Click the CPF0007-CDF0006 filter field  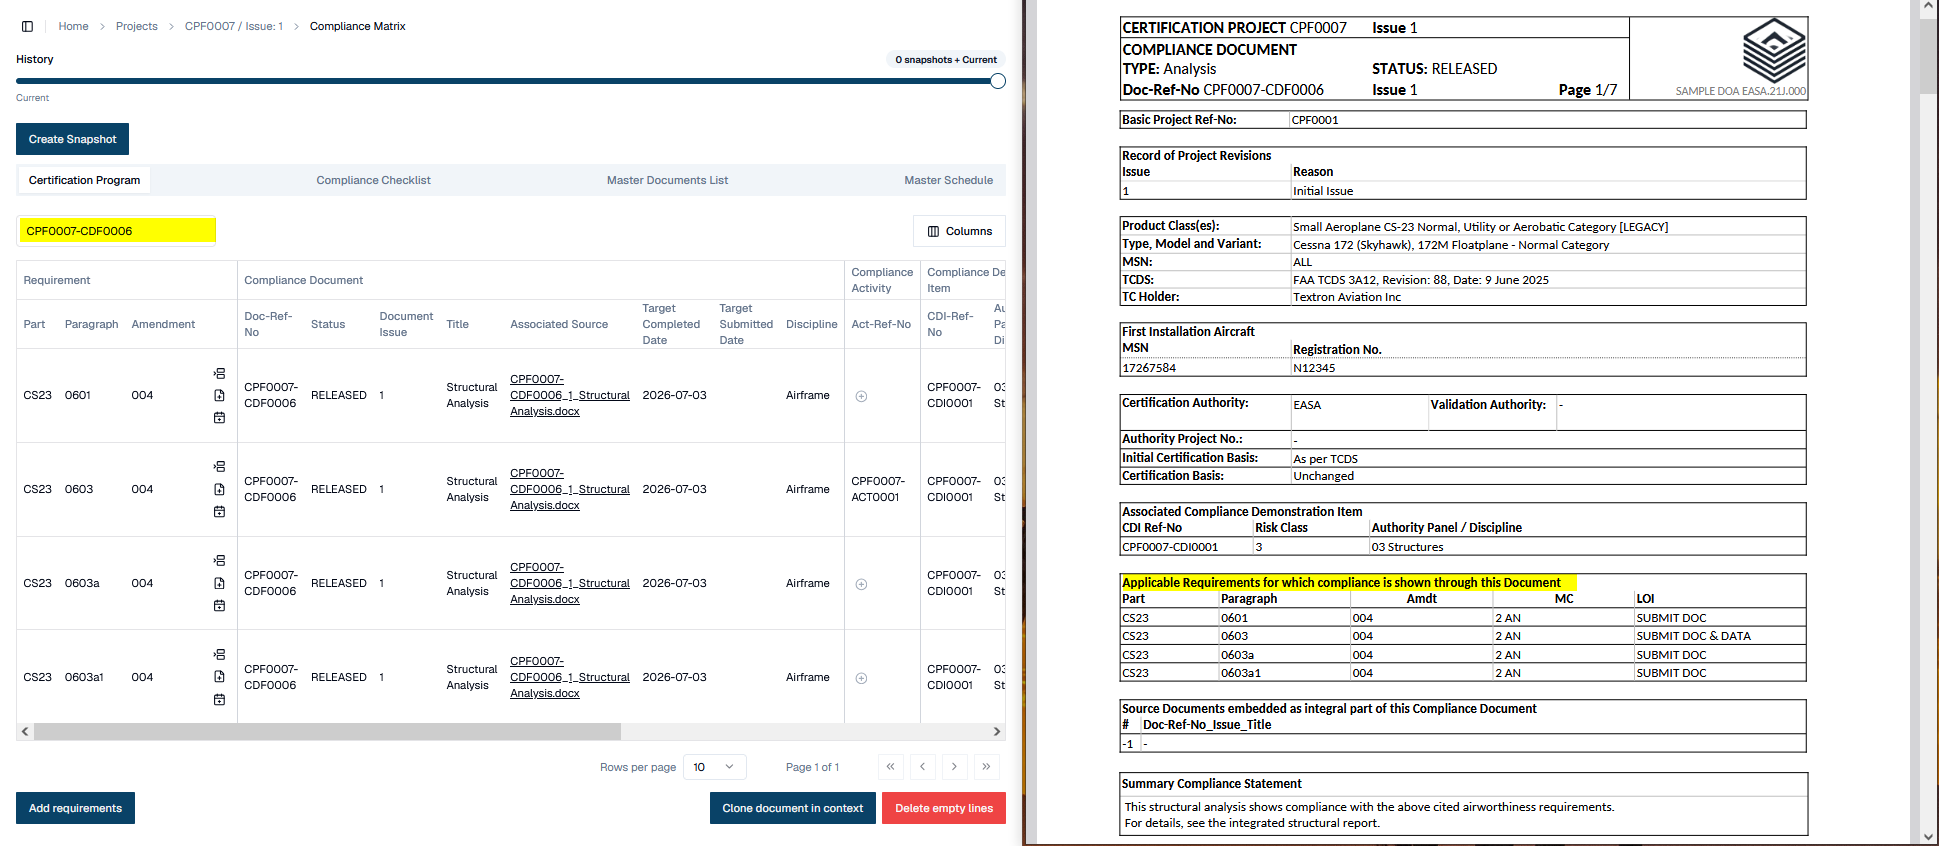tap(116, 231)
